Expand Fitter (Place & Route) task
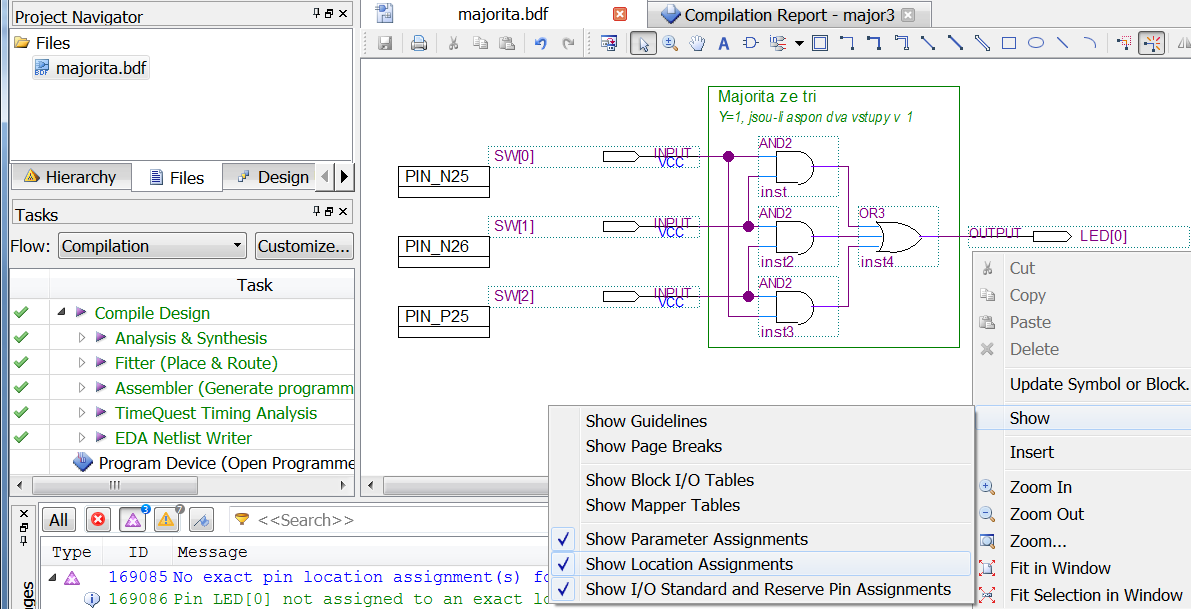 point(82,363)
